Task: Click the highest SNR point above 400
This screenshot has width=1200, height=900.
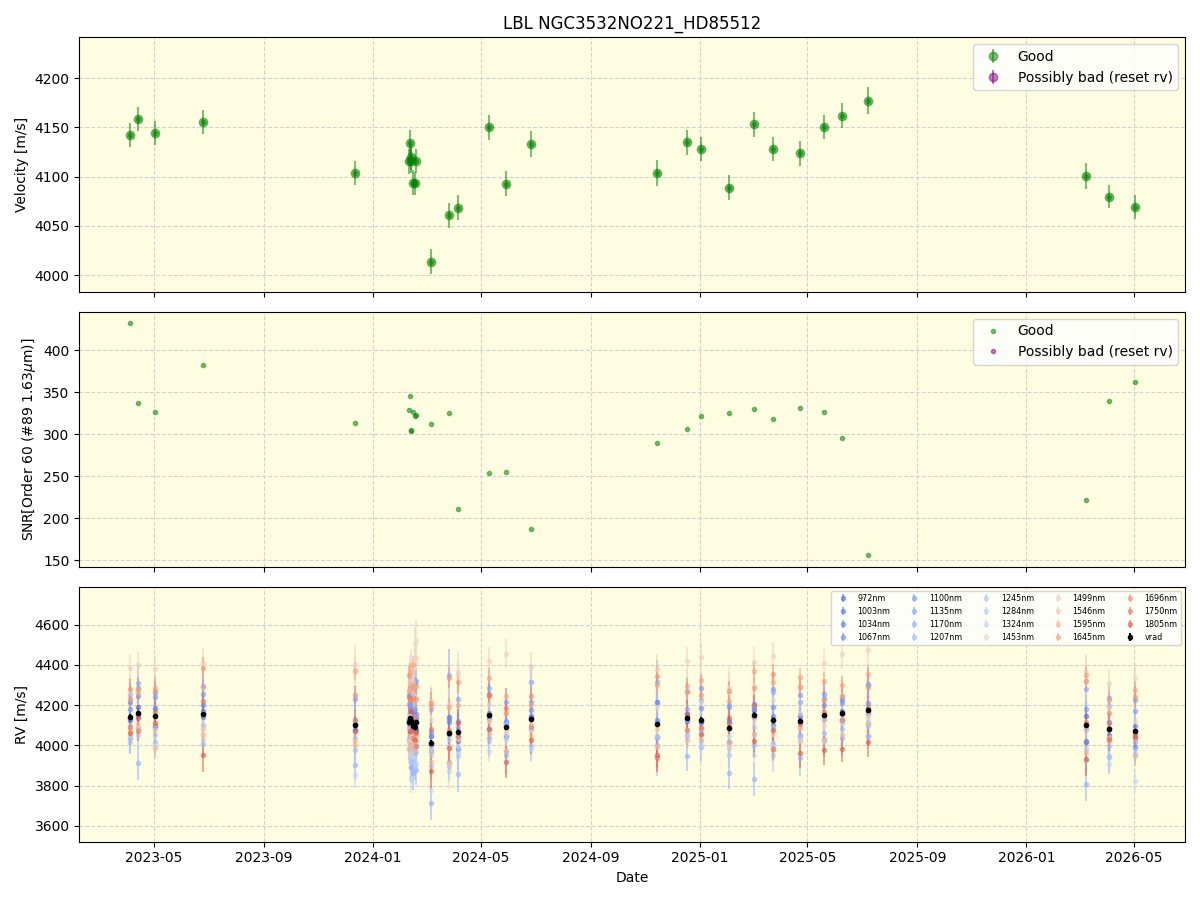Action: pos(130,323)
